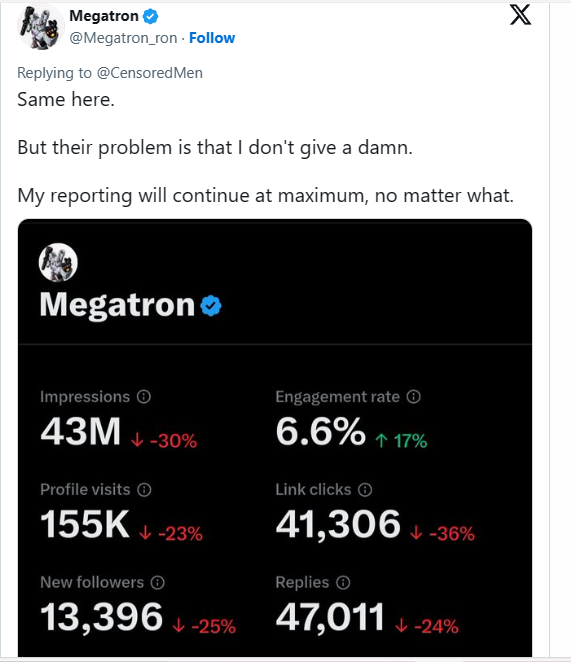Image resolution: width=571 pixels, height=662 pixels.
Task: Open the @CensoredMen reply link
Action: 150,73
